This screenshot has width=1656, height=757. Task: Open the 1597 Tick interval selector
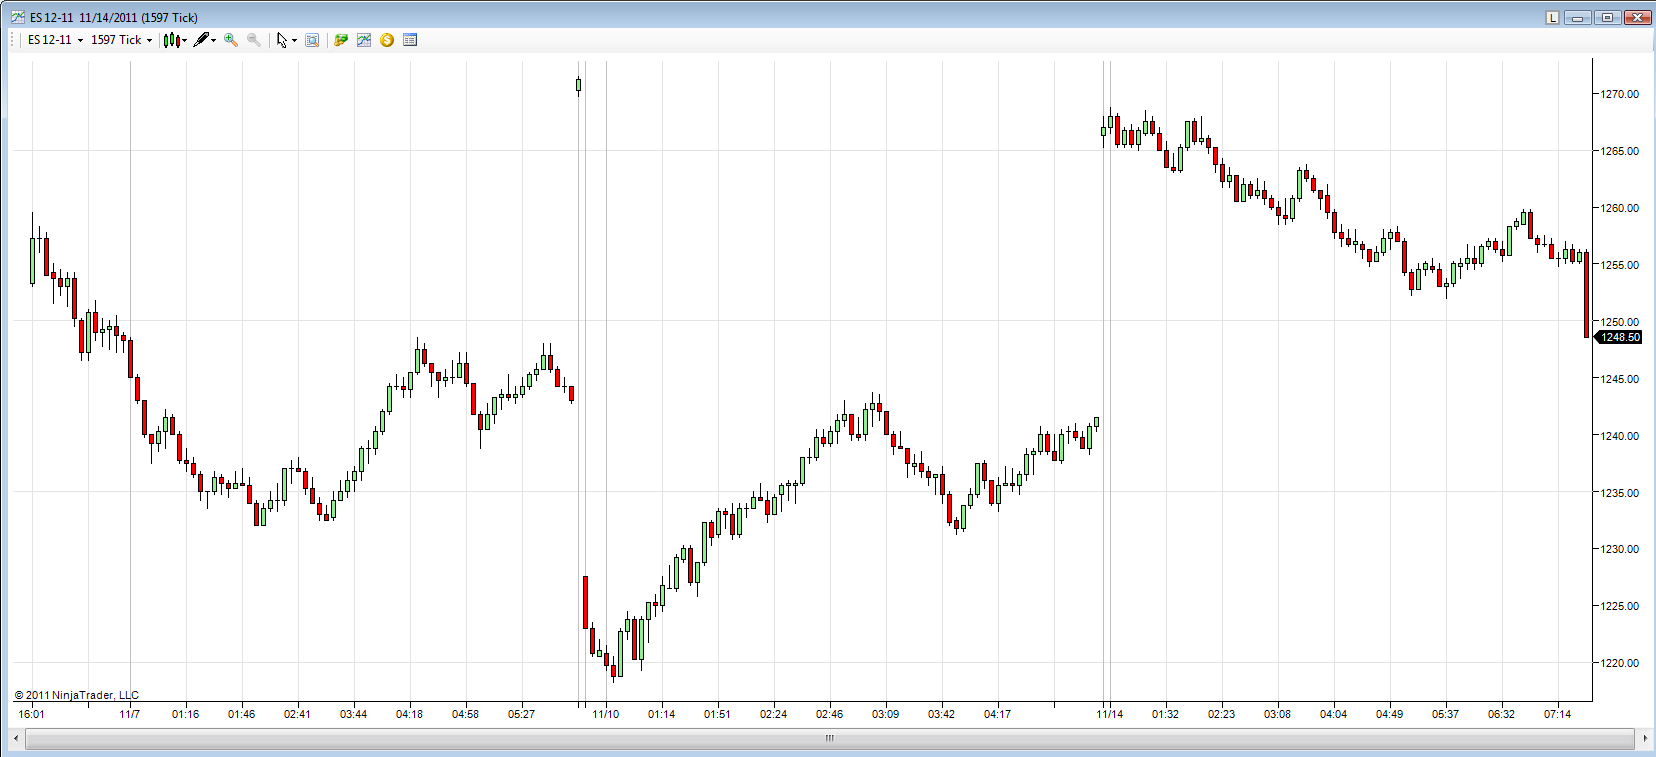click(121, 40)
